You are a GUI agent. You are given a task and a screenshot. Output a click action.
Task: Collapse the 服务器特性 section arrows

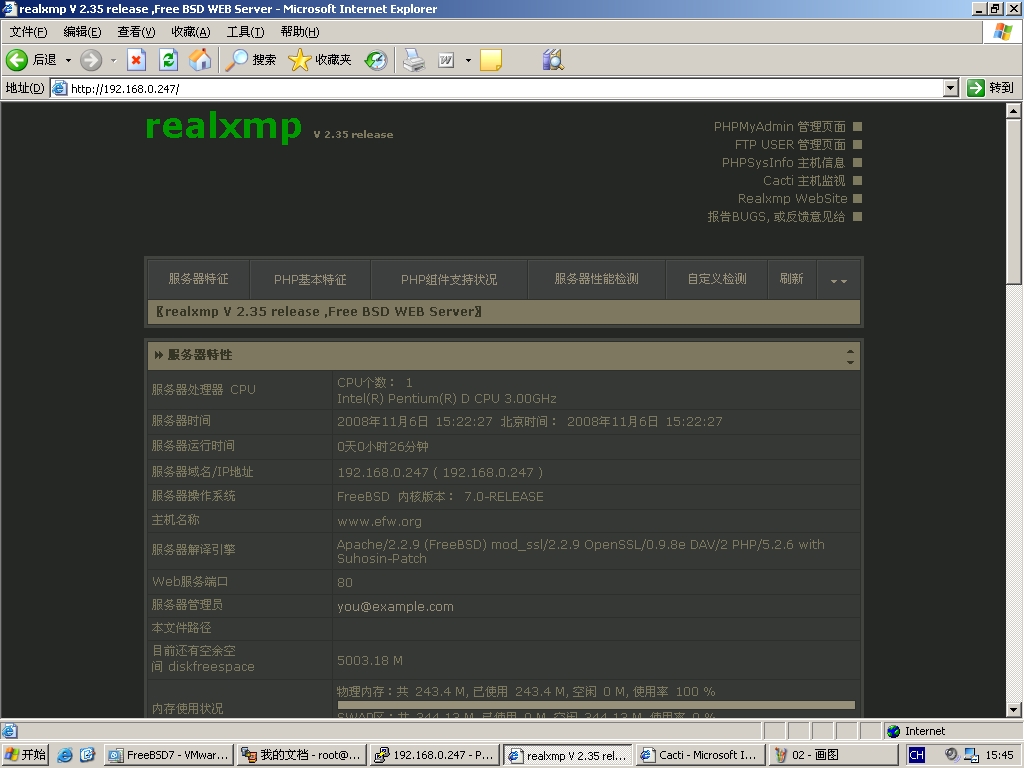850,356
